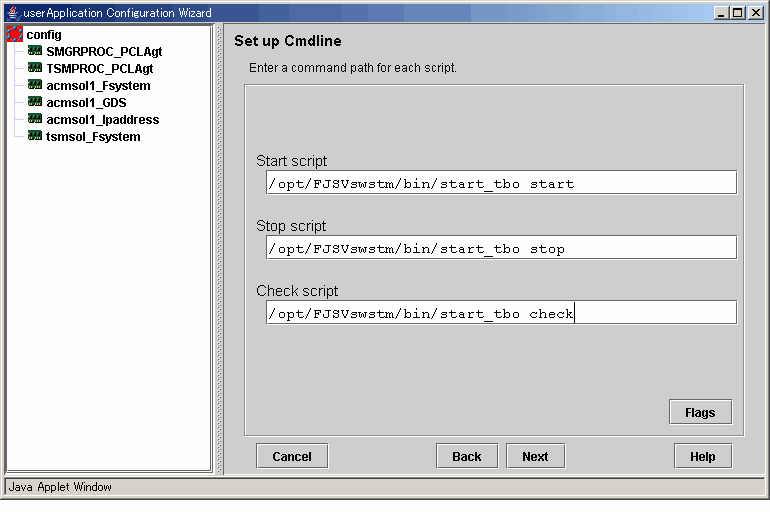Select tsmsol_Fsystem tree entry
The height and width of the screenshot is (512, 770).
click(x=93, y=136)
